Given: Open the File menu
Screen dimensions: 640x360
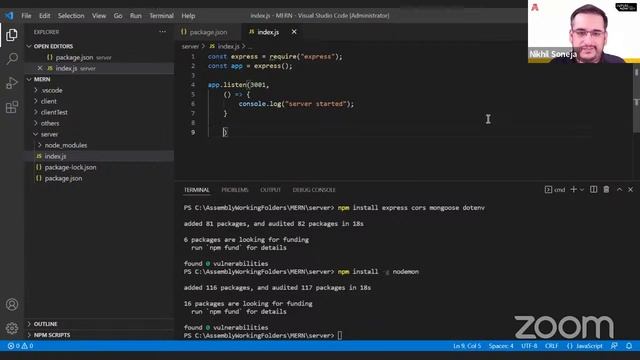Looking at the screenshot, I should [26, 16].
